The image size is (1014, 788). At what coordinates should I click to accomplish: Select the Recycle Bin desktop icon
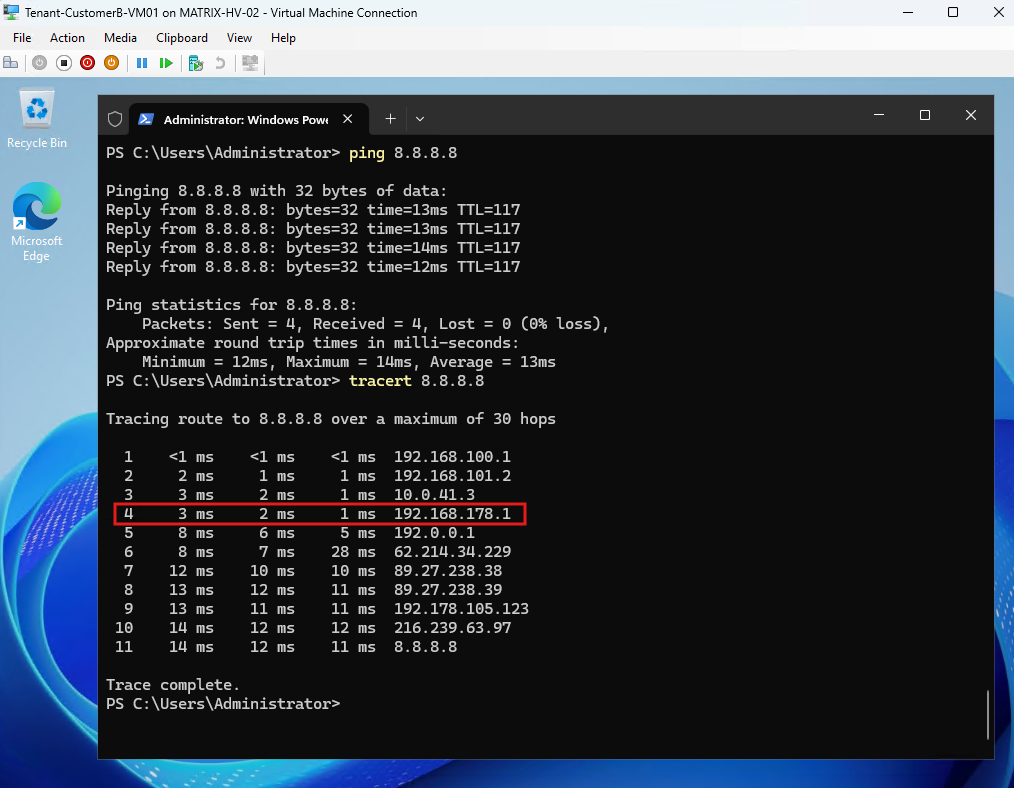37,120
